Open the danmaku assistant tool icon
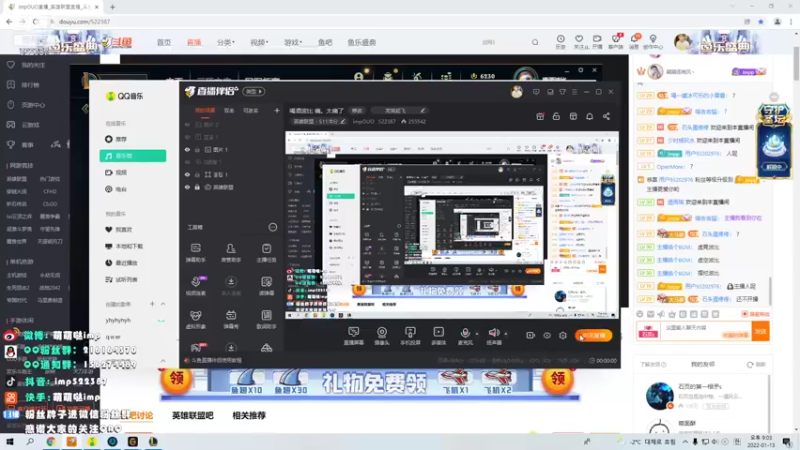This screenshot has width=800, height=450. click(195, 248)
